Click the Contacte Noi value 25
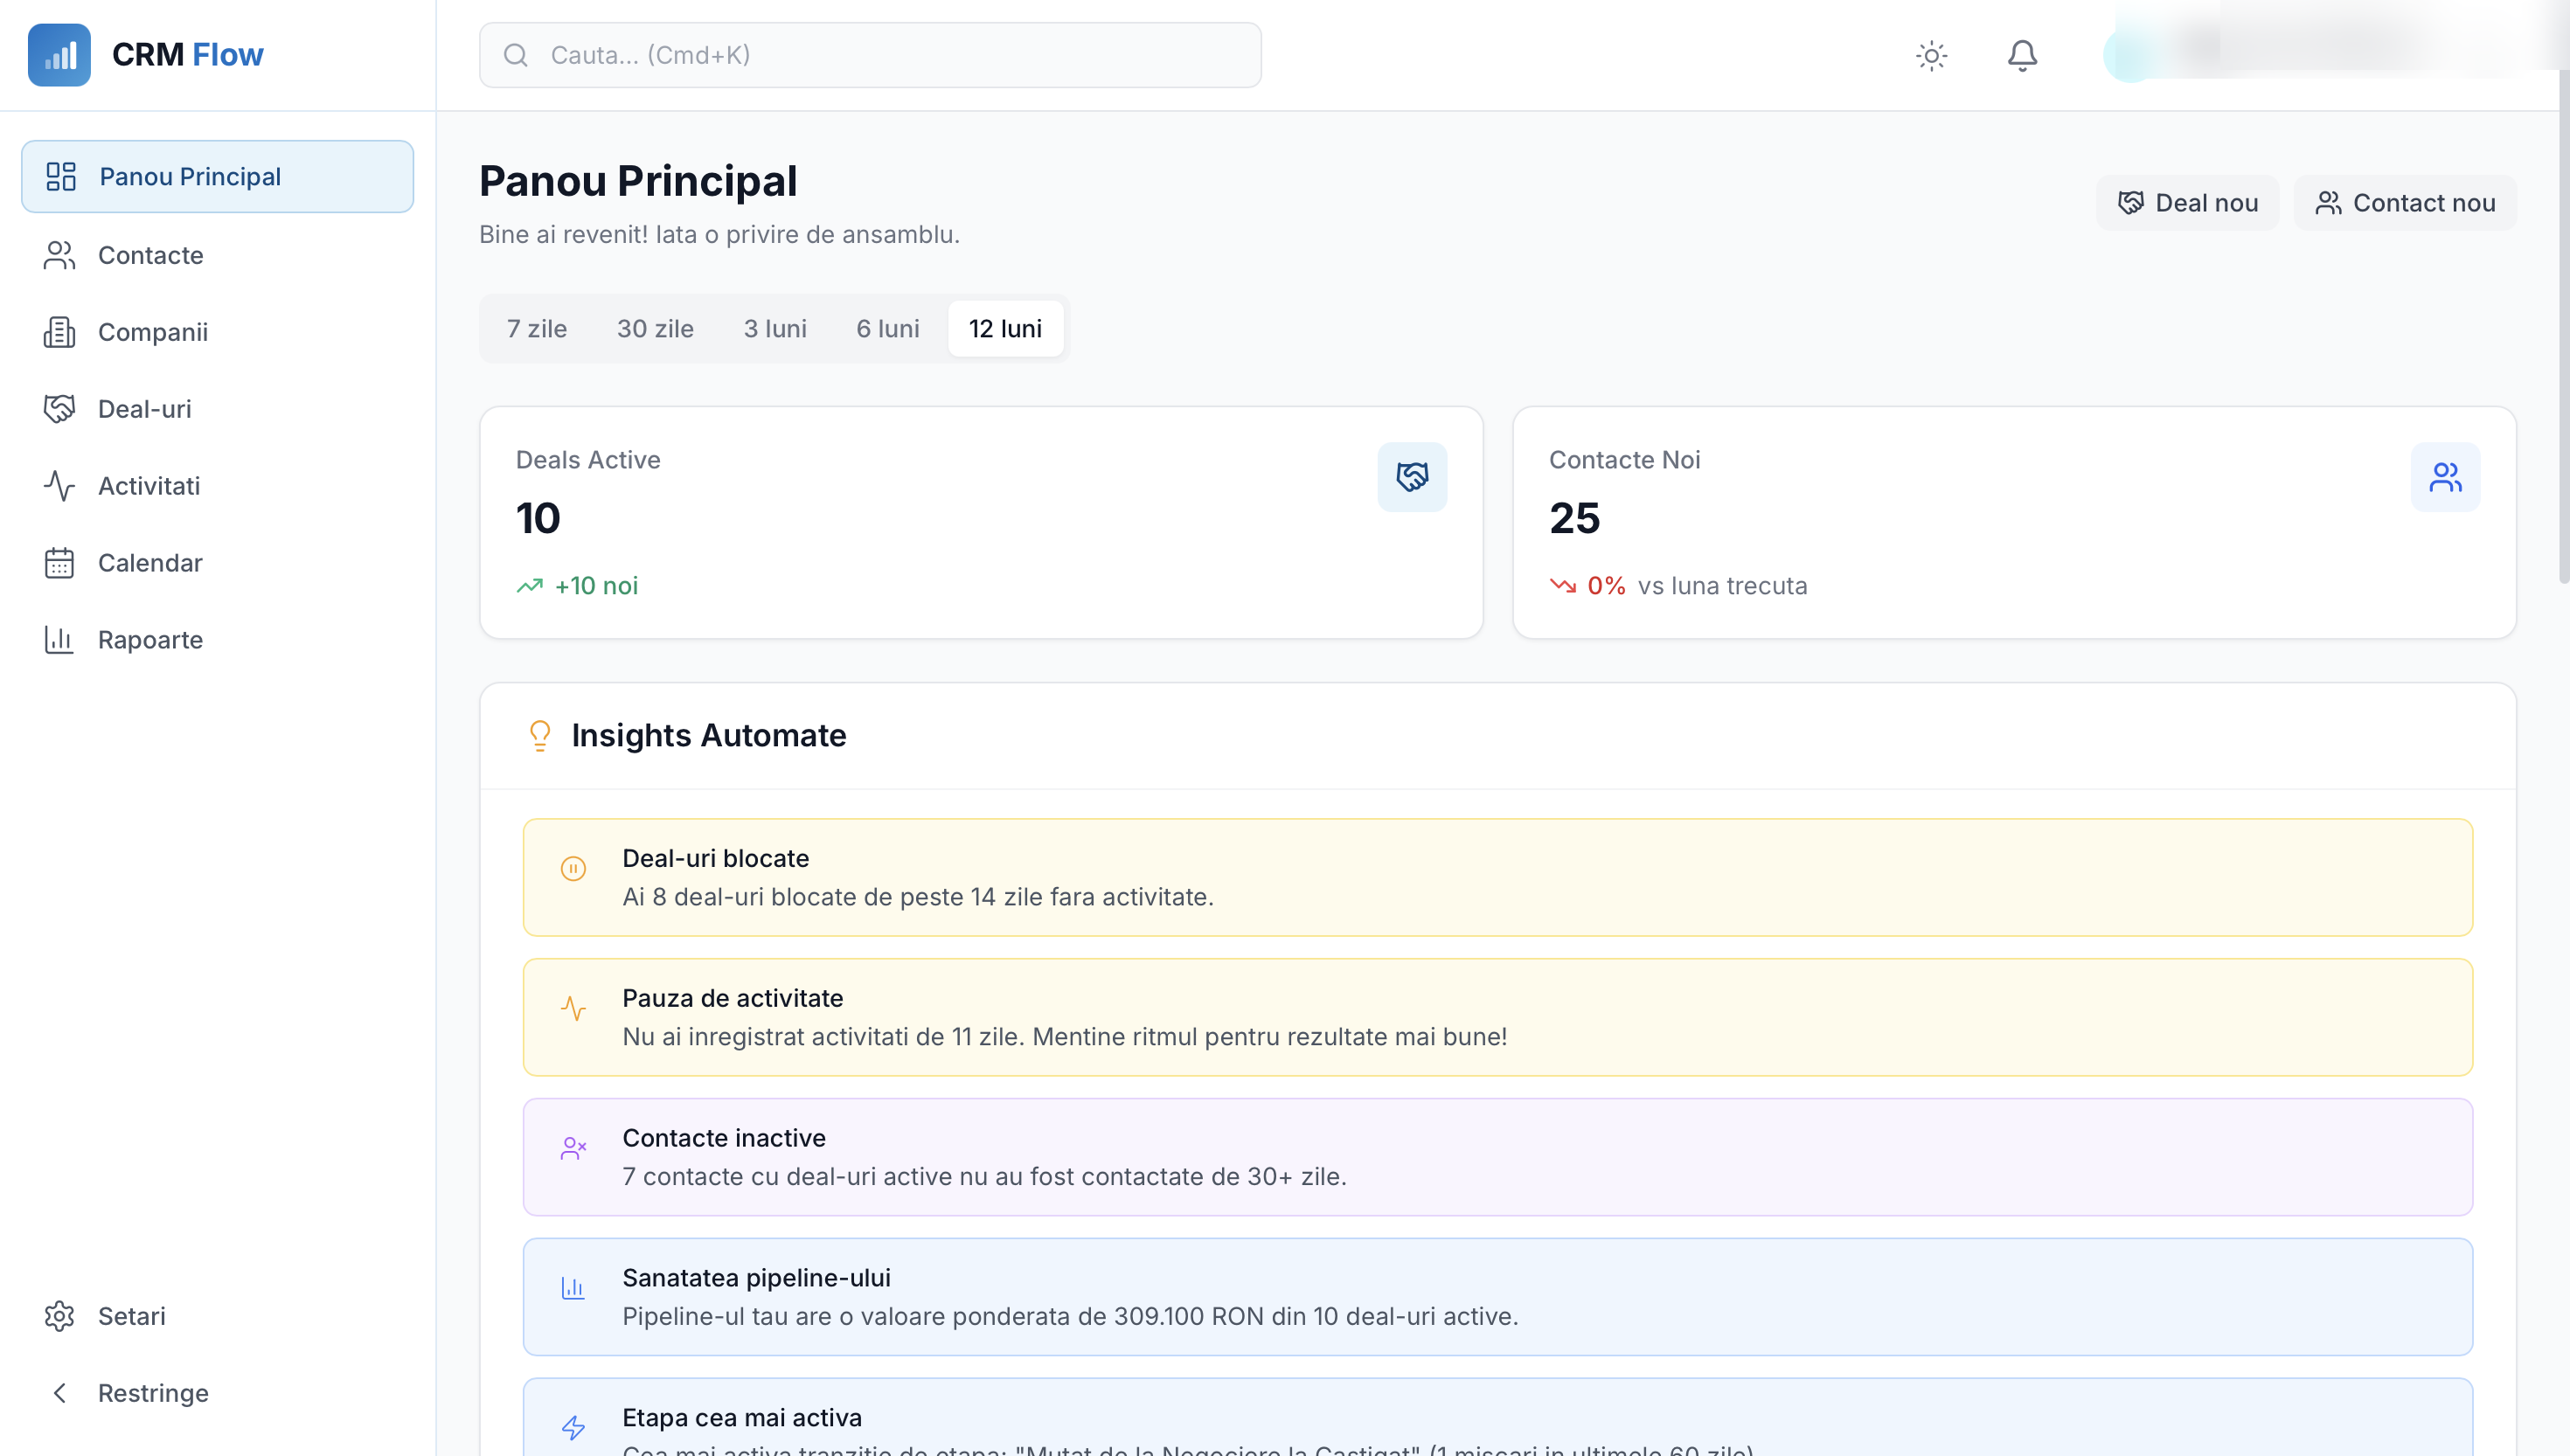Image resolution: width=2570 pixels, height=1456 pixels. 1574,518
